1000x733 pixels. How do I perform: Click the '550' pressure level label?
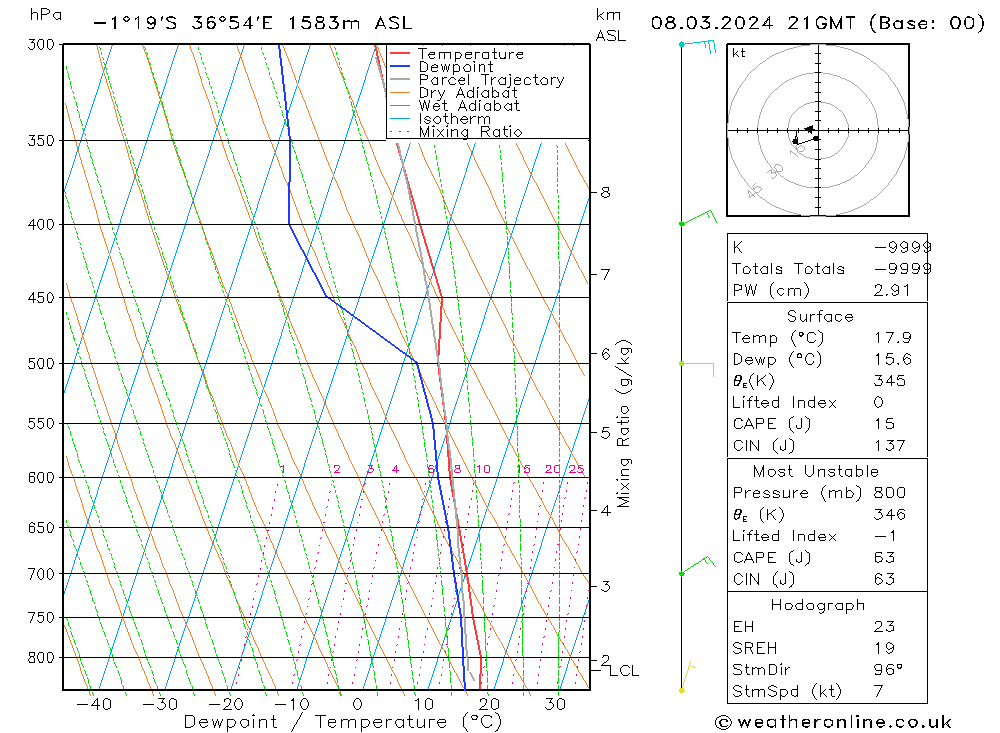tap(41, 424)
